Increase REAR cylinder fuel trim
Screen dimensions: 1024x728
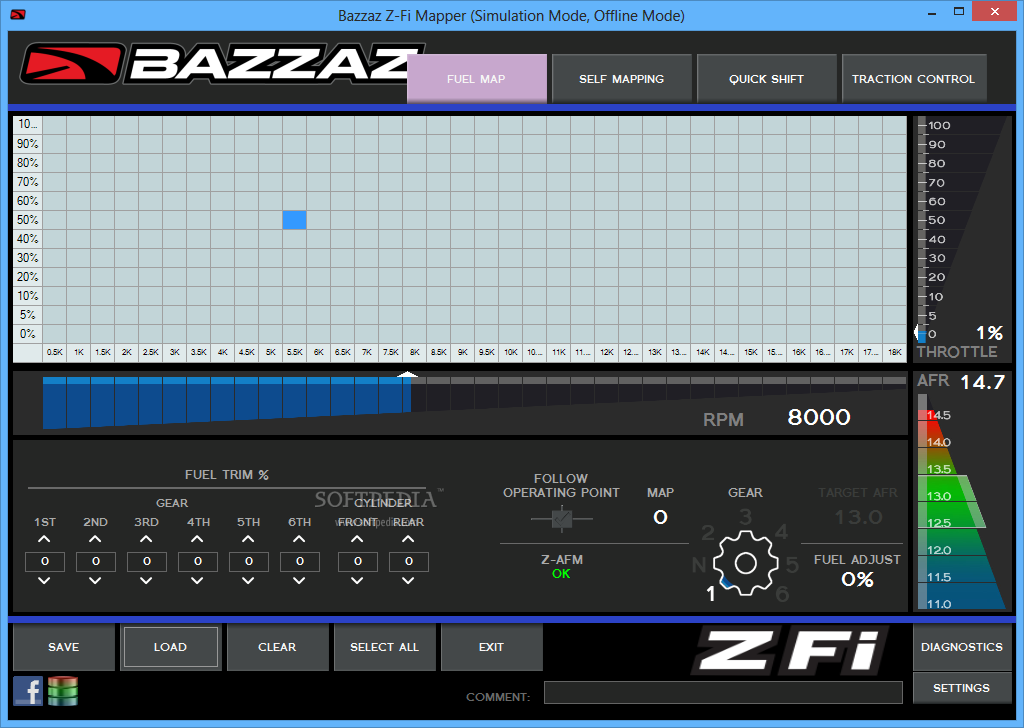(408, 539)
